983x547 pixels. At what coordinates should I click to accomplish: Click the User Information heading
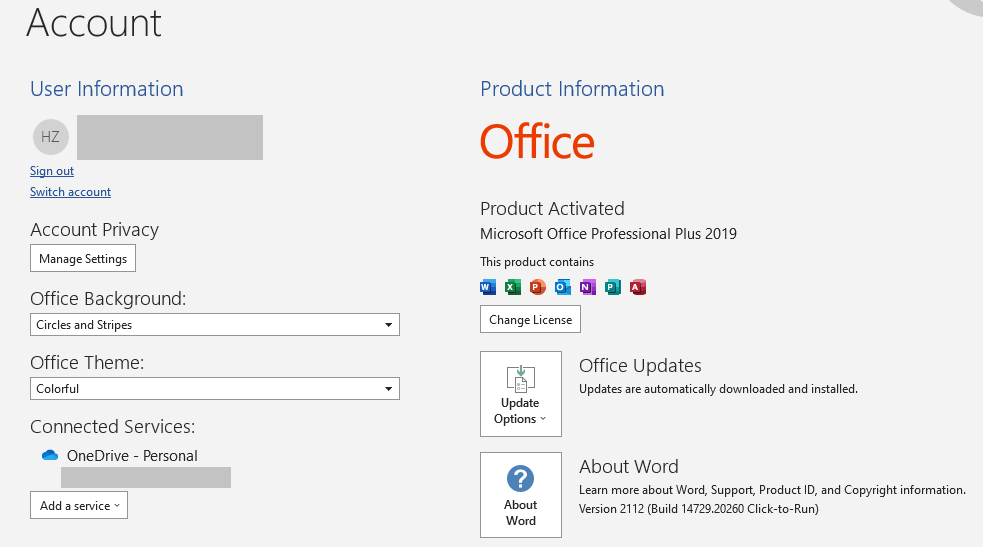click(x=107, y=89)
